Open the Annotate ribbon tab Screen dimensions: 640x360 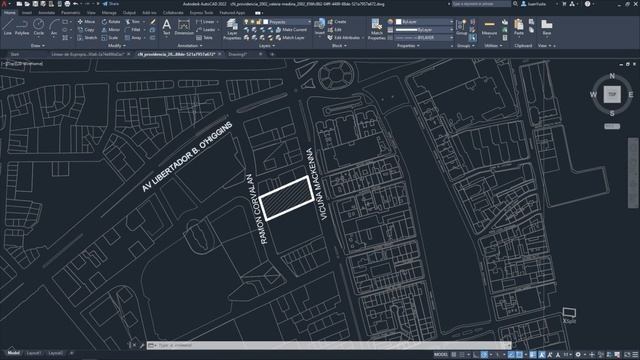point(47,13)
